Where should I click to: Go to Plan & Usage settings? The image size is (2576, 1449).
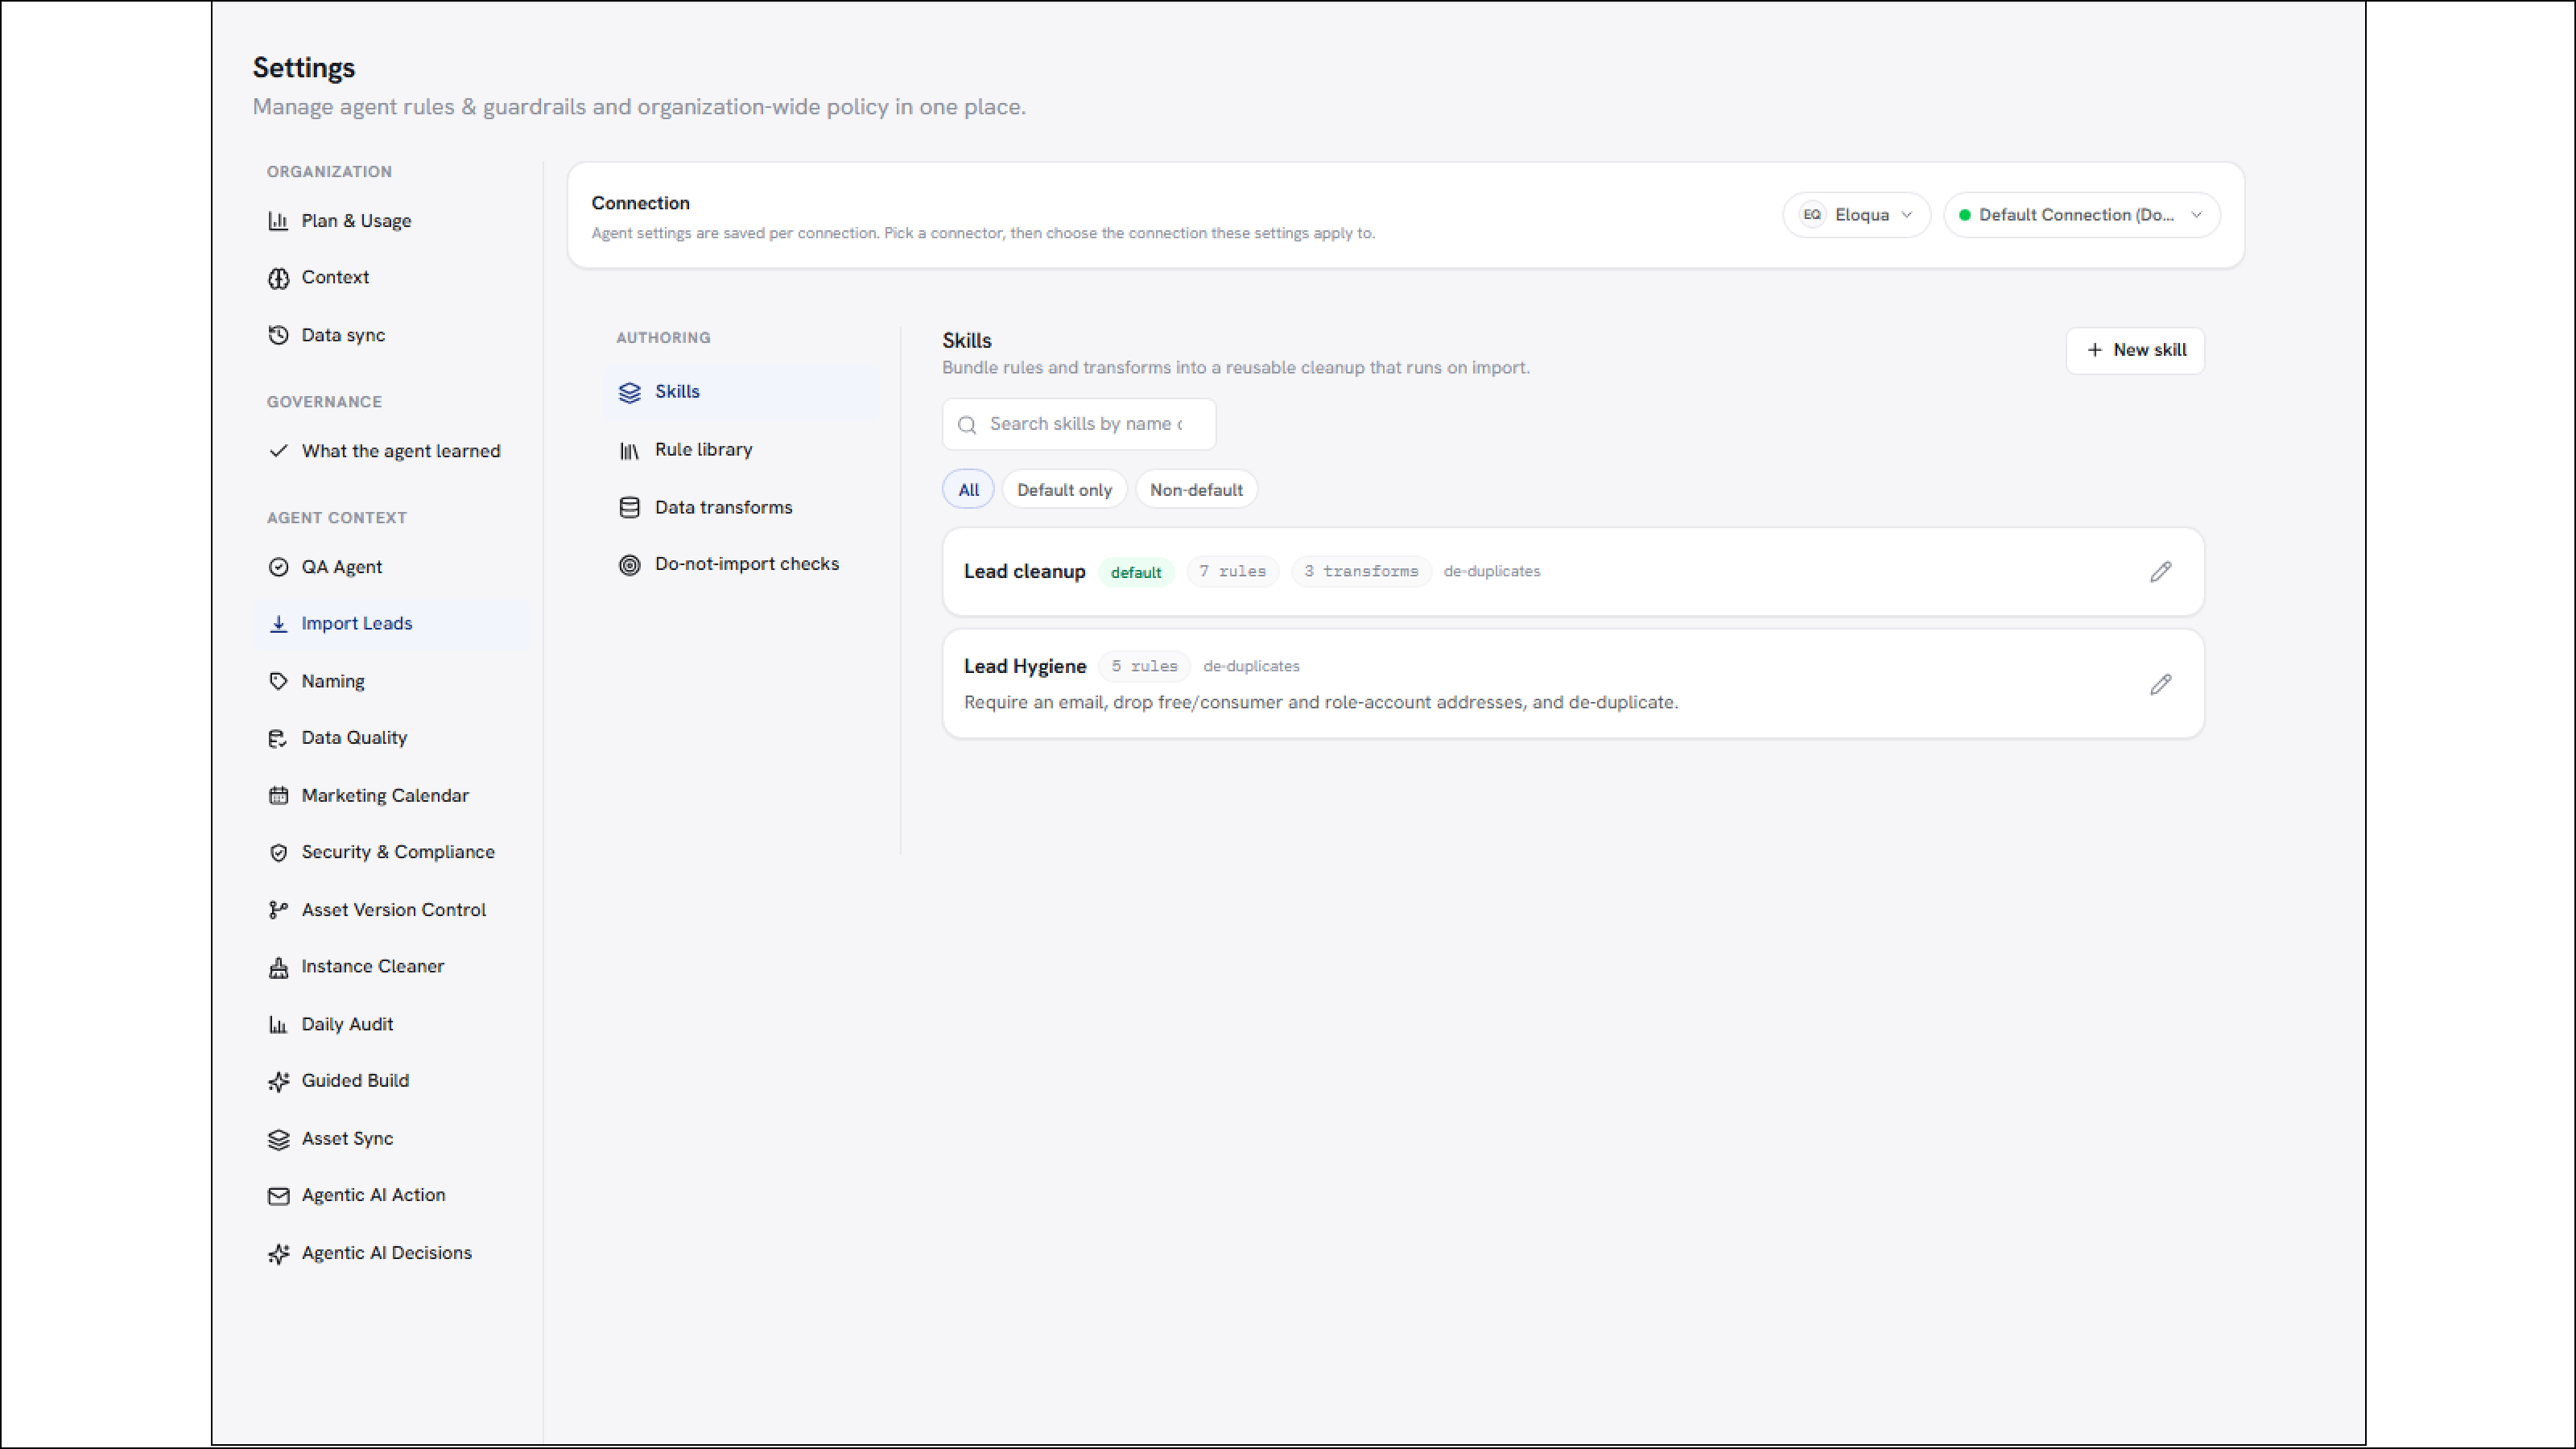click(x=391, y=221)
